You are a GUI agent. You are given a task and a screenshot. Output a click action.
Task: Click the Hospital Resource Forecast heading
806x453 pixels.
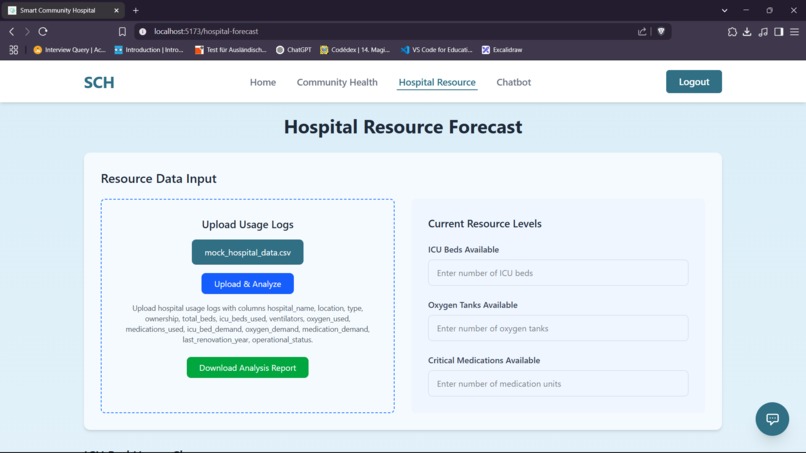tap(403, 127)
